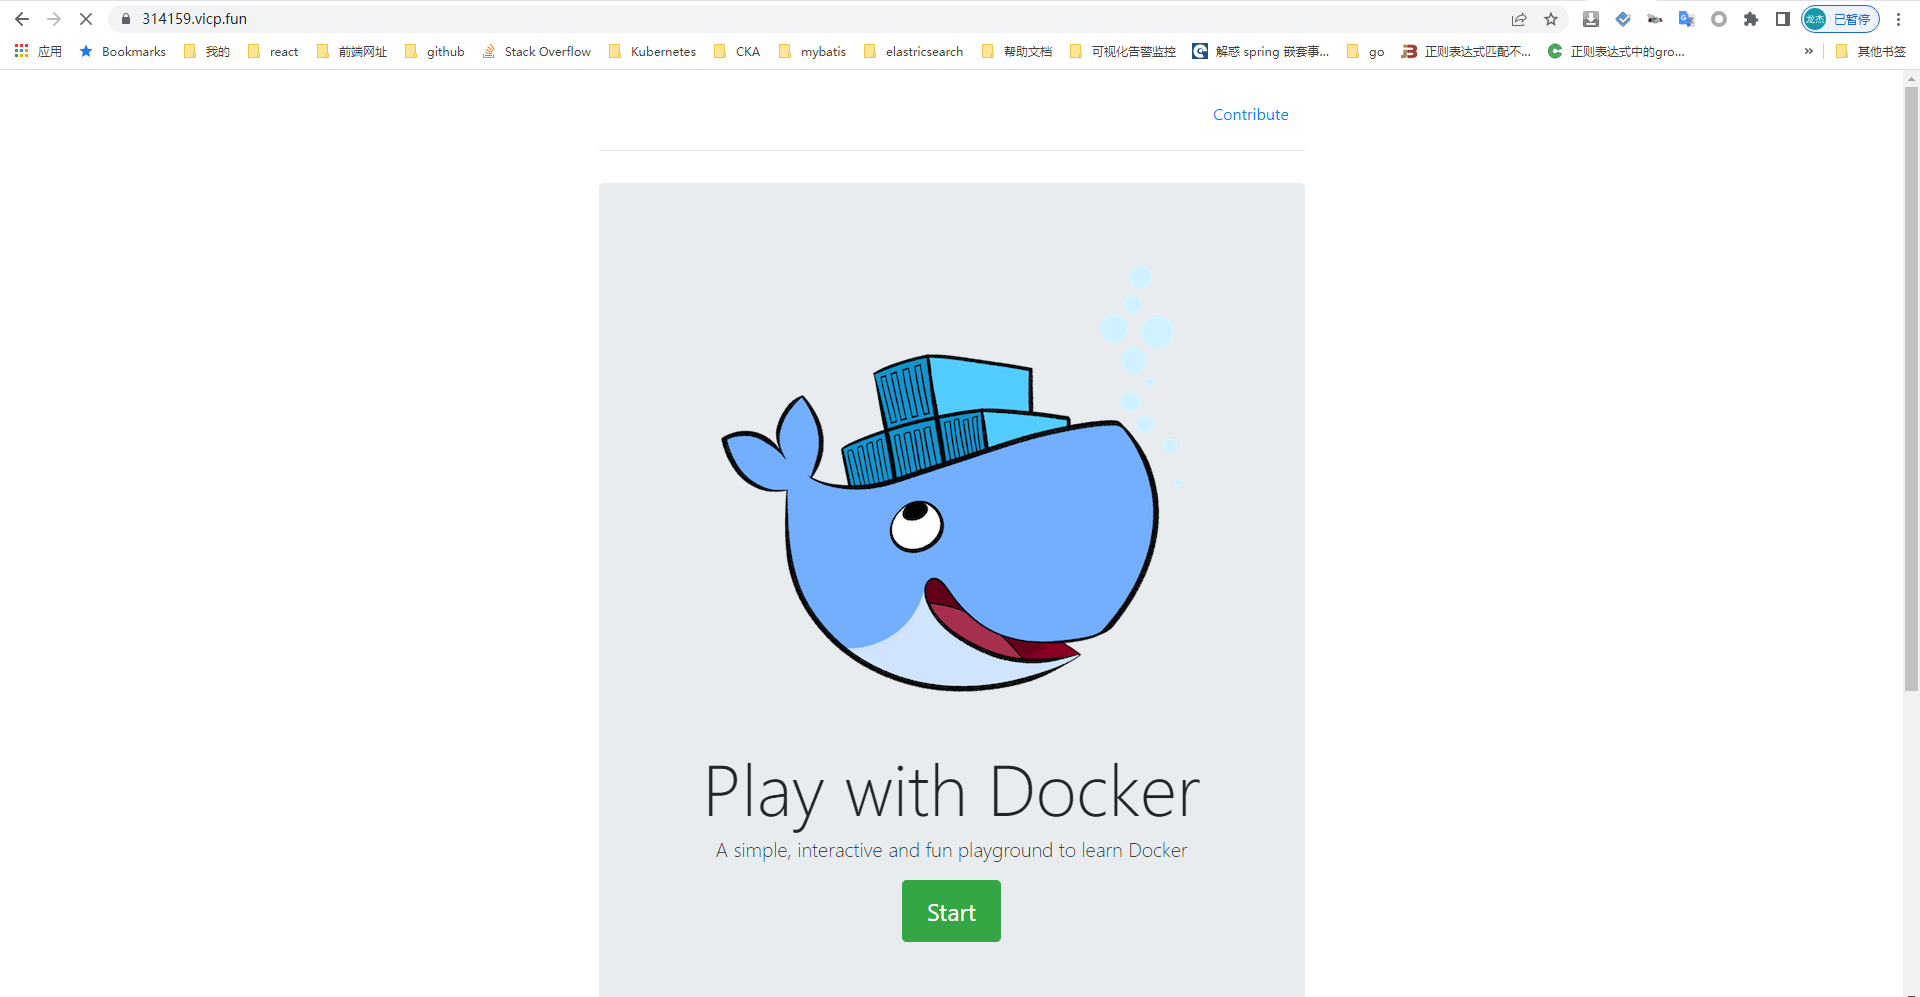The width and height of the screenshot is (1920, 997).
Task: Open the 解惑 spring bookmark
Action: [x=1261, y=51]
